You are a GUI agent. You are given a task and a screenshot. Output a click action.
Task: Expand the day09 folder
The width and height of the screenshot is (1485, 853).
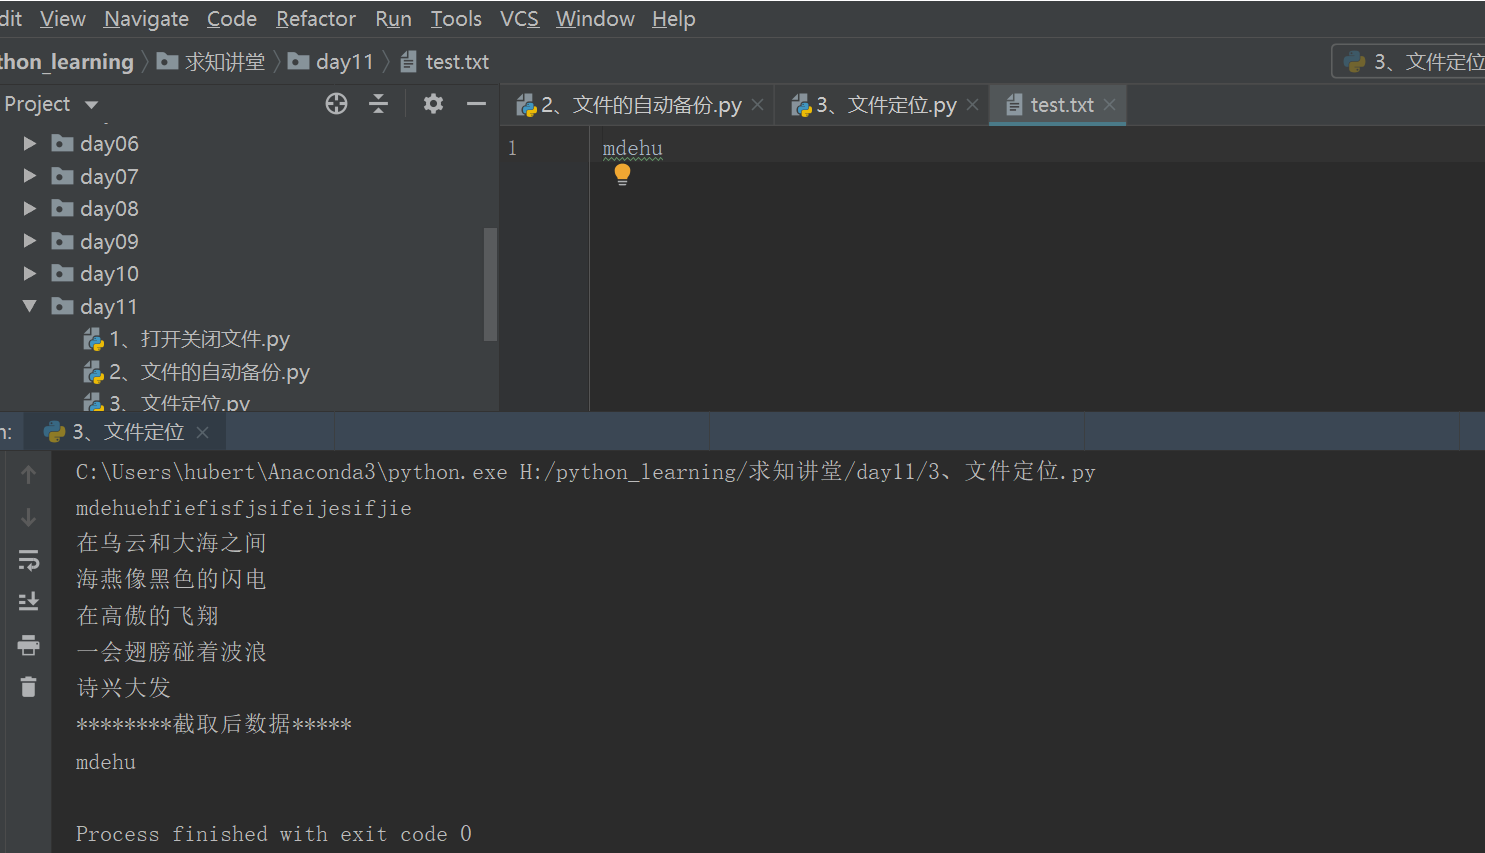tap(30, 241)
